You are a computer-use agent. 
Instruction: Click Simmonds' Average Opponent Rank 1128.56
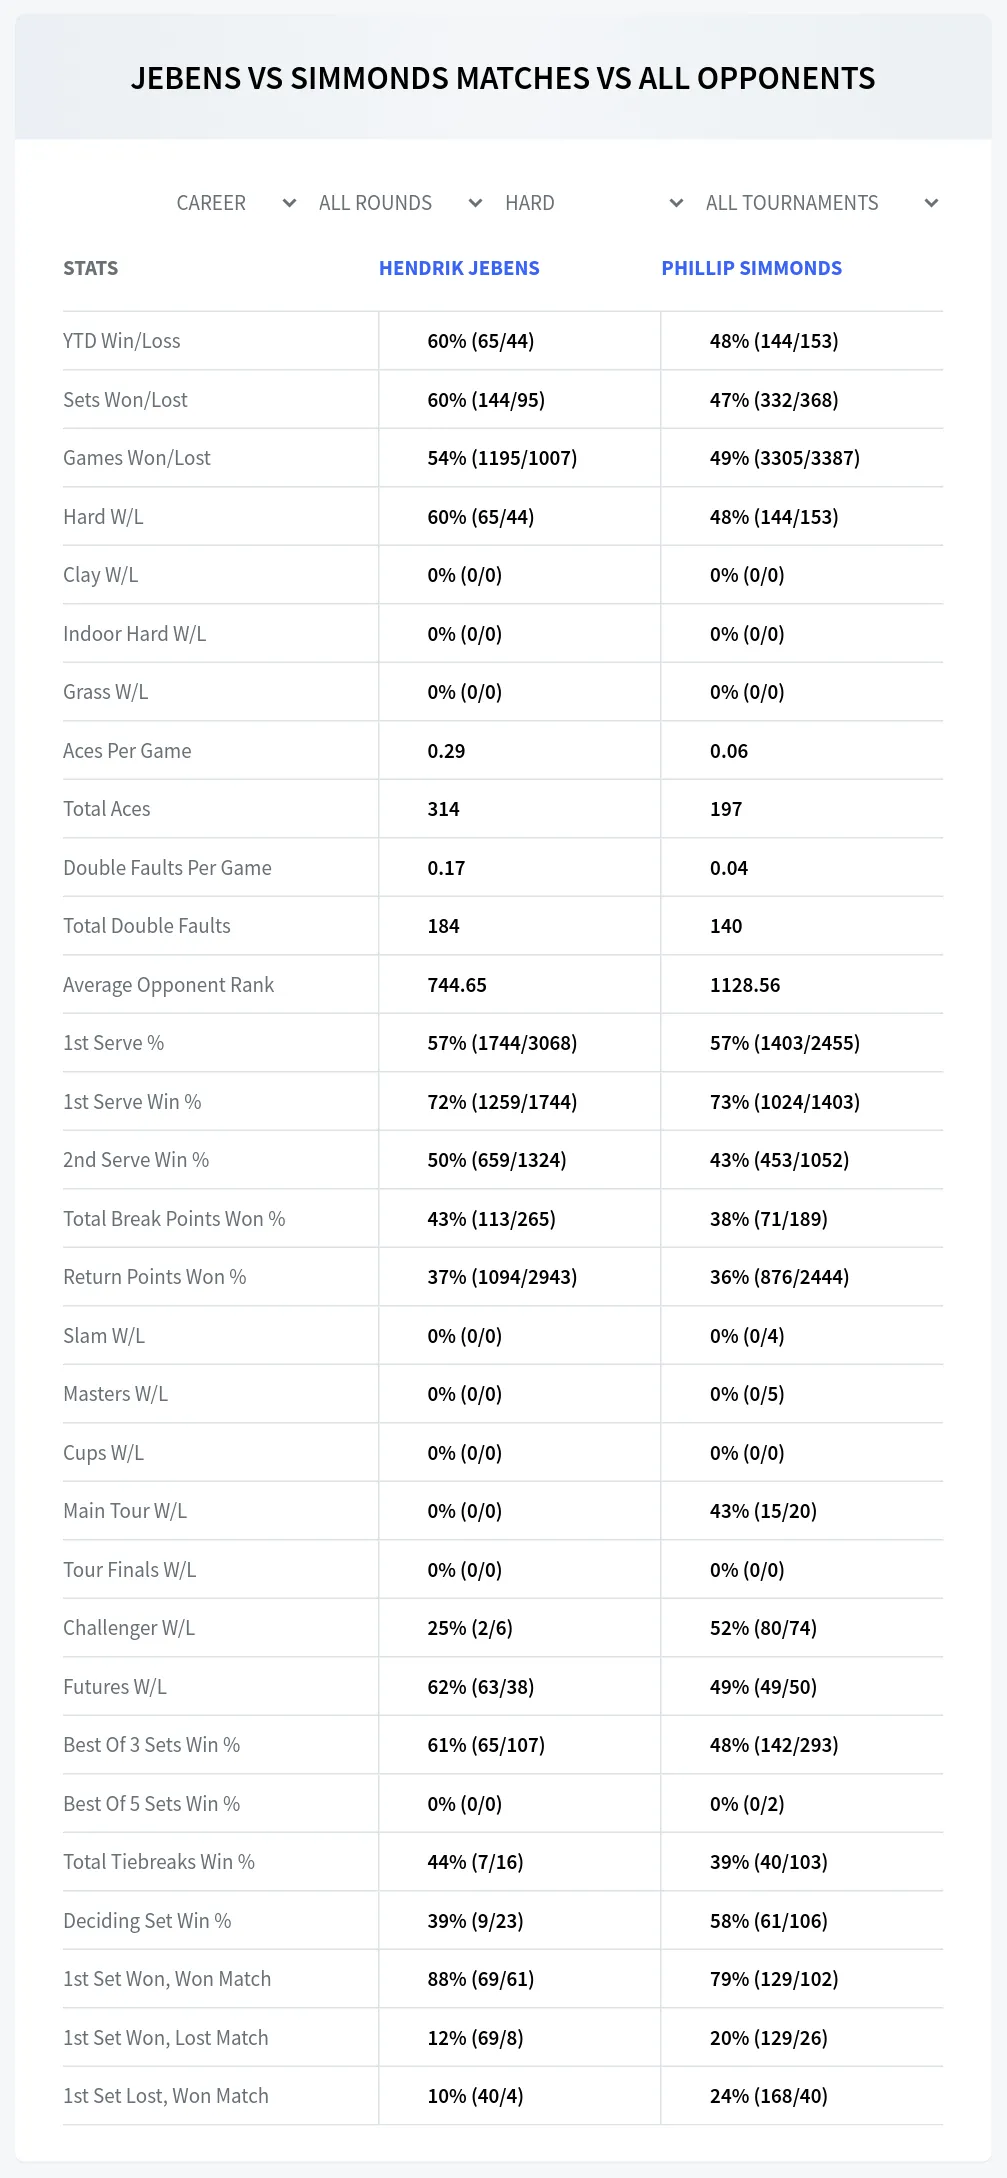click(x=745, y=985)
